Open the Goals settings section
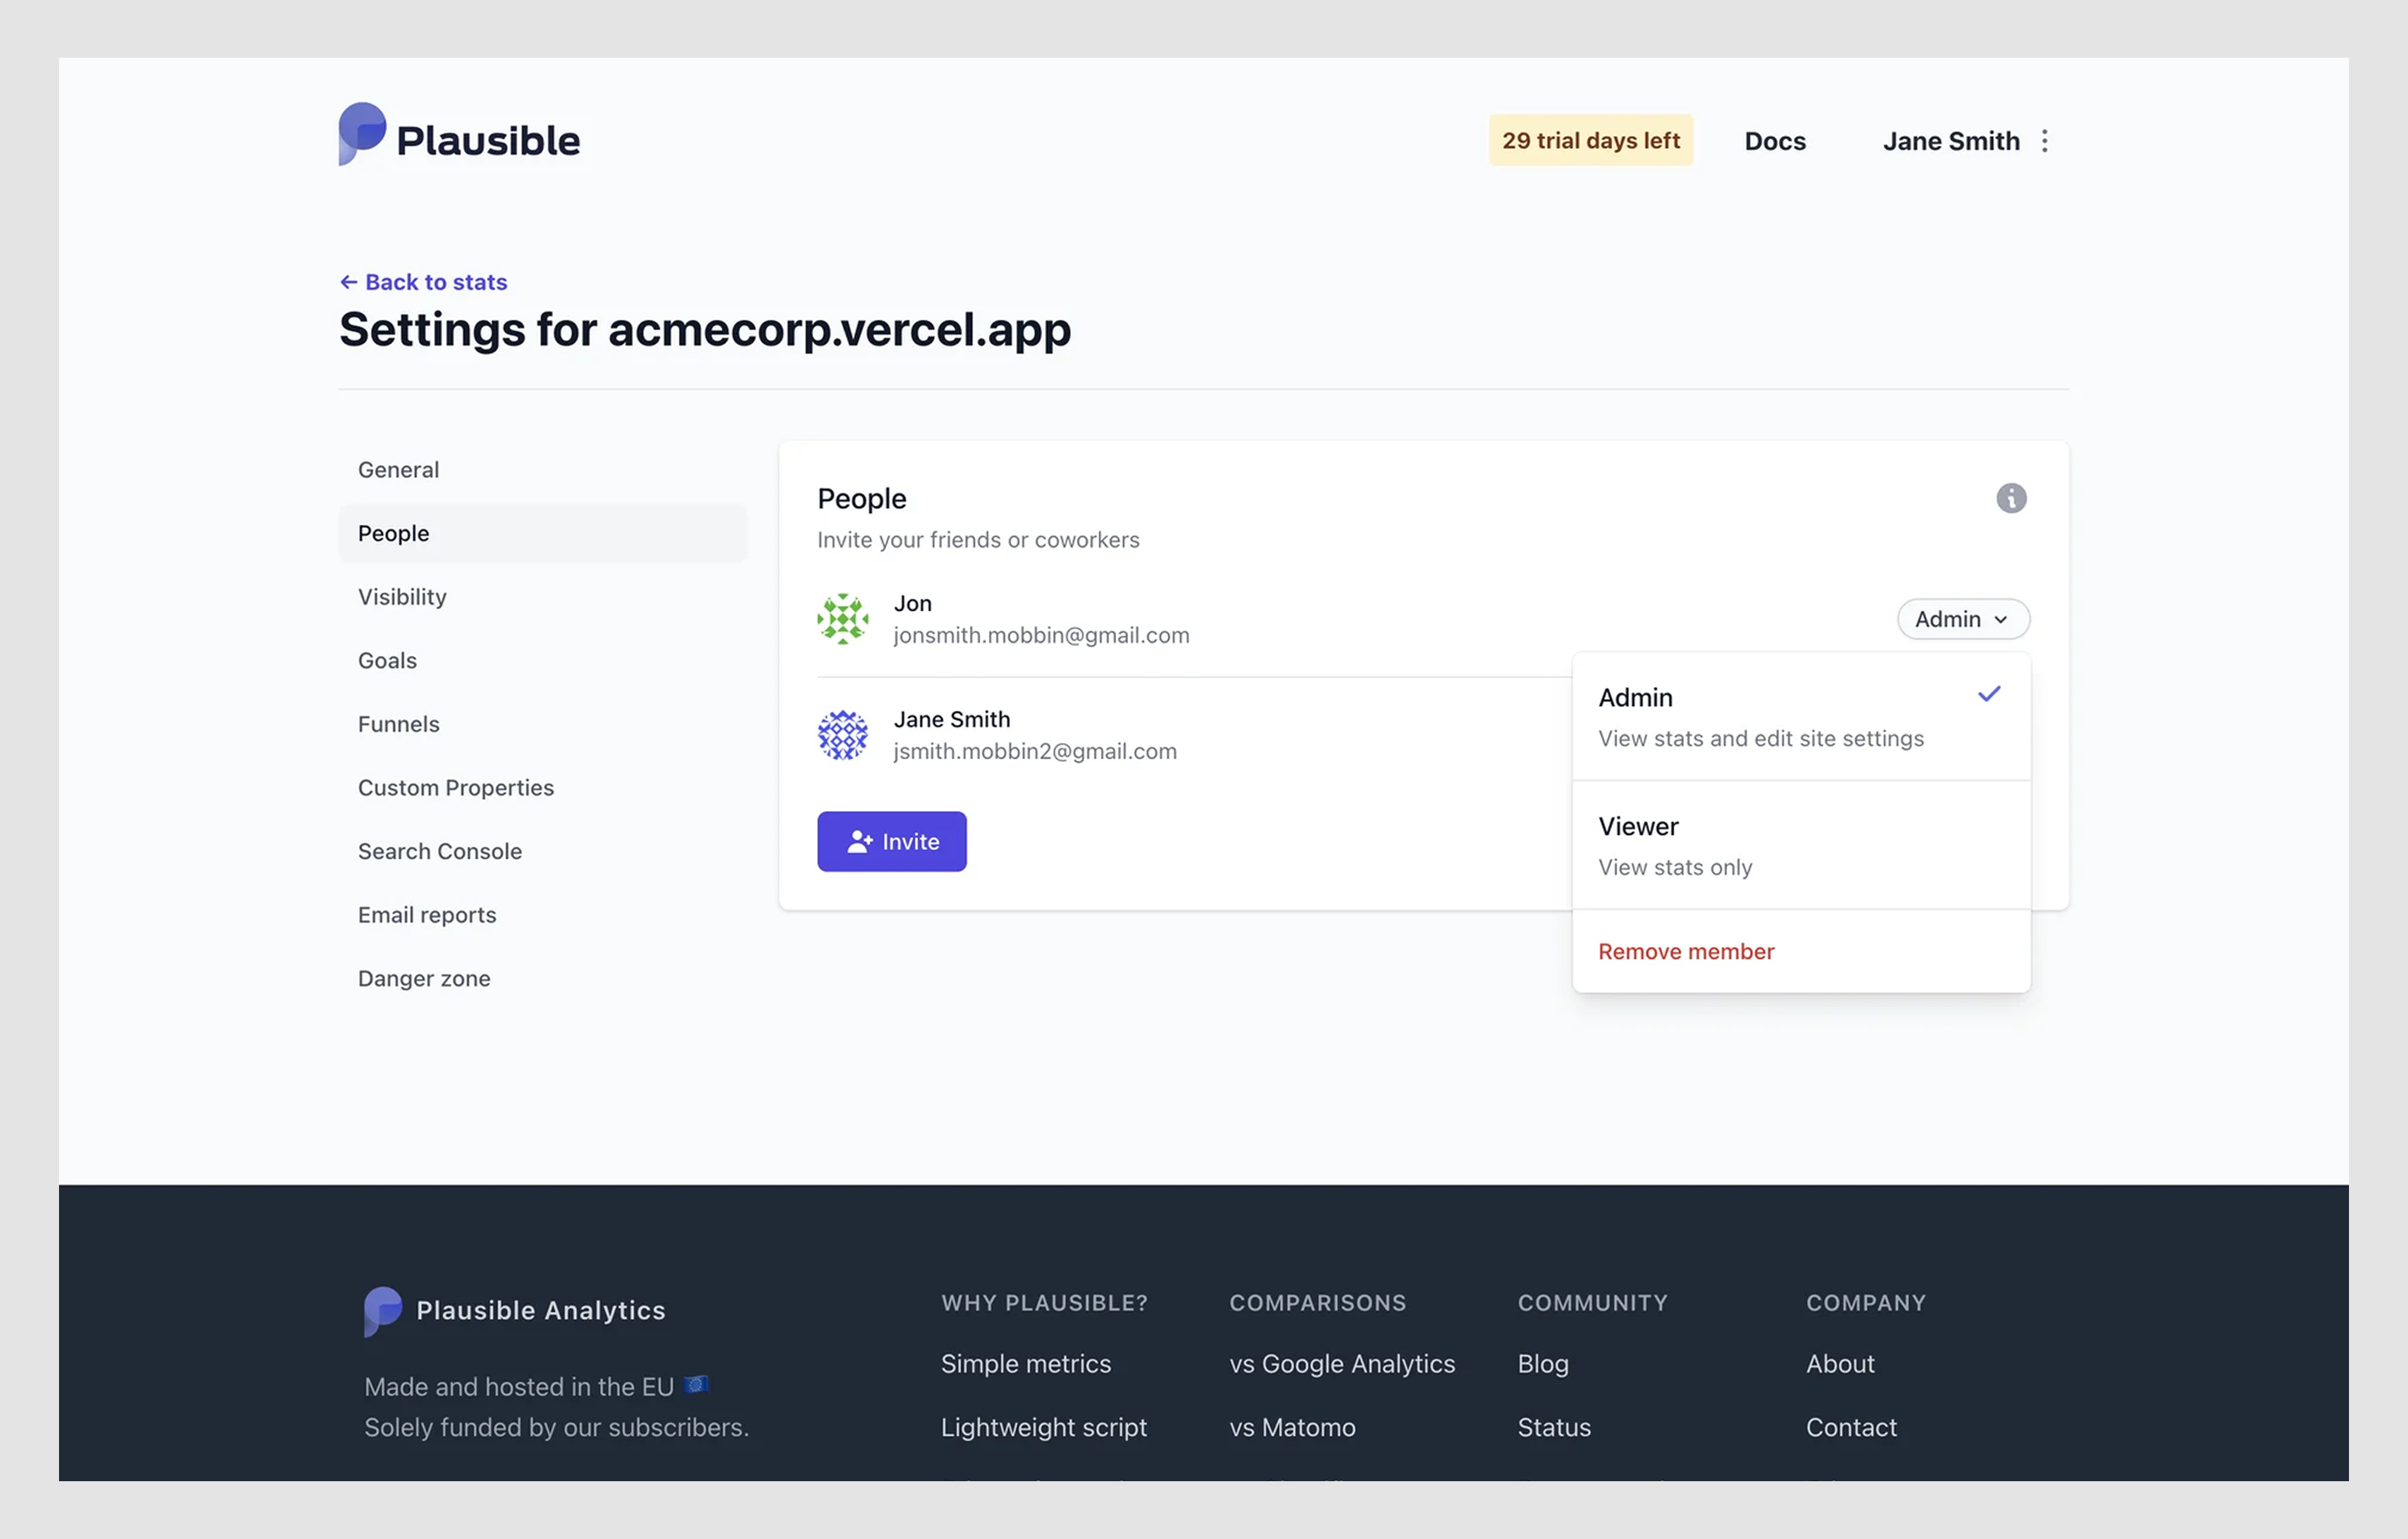2408x1539 pixels. pyautogui.click(x=542, y=661)
